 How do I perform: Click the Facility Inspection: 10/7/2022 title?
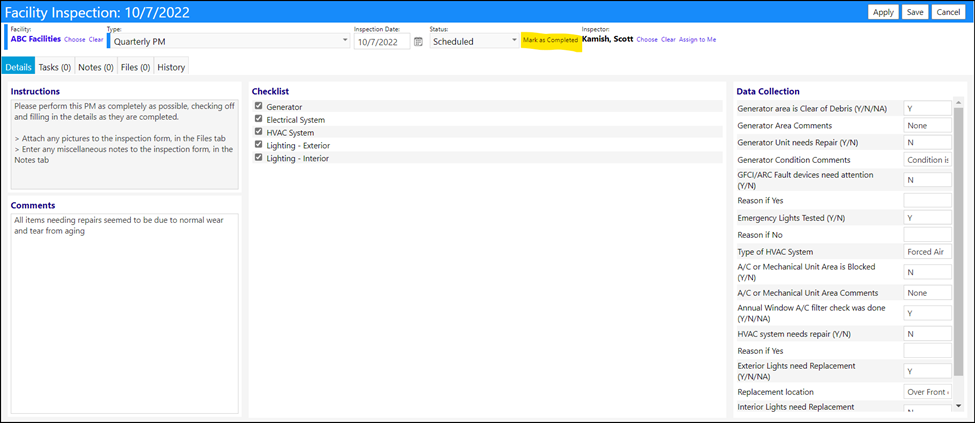98,12
